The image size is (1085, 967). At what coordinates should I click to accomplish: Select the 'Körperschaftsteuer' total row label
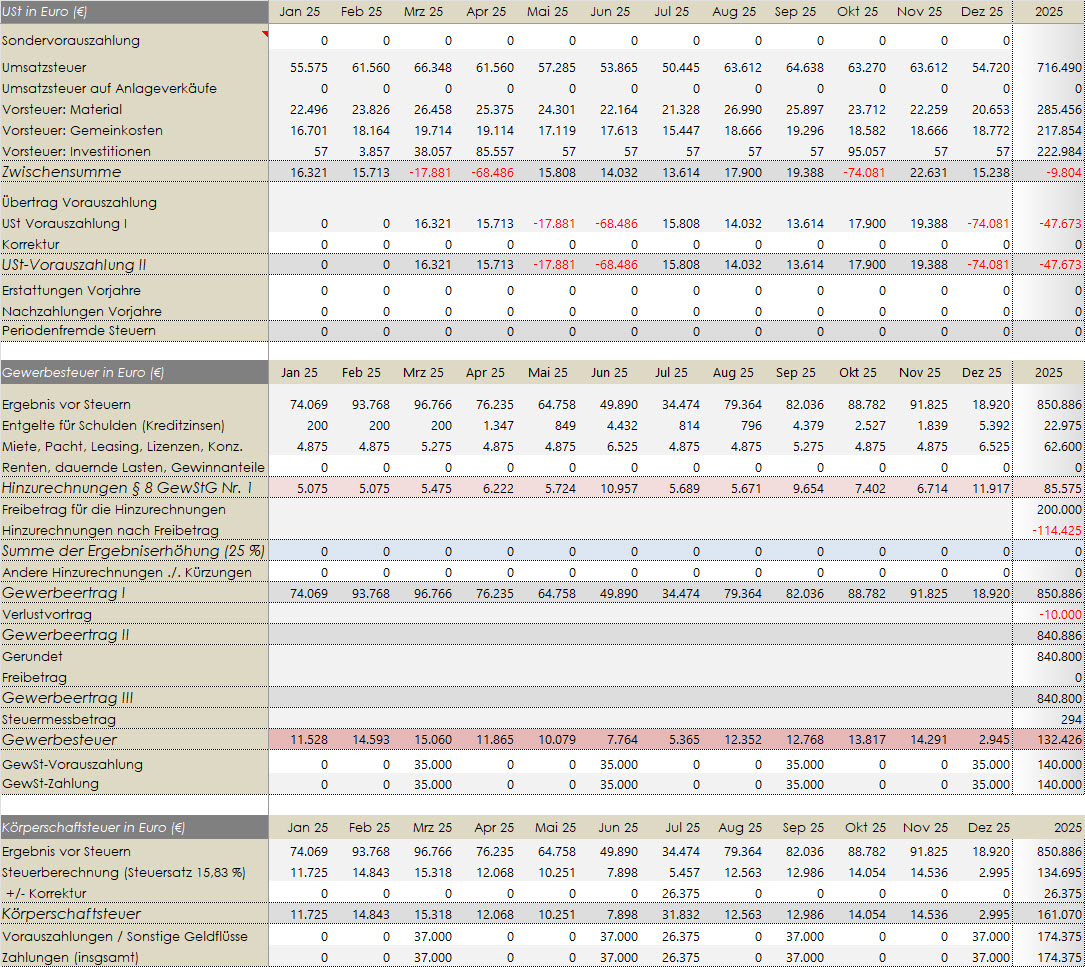coord(71,914)
